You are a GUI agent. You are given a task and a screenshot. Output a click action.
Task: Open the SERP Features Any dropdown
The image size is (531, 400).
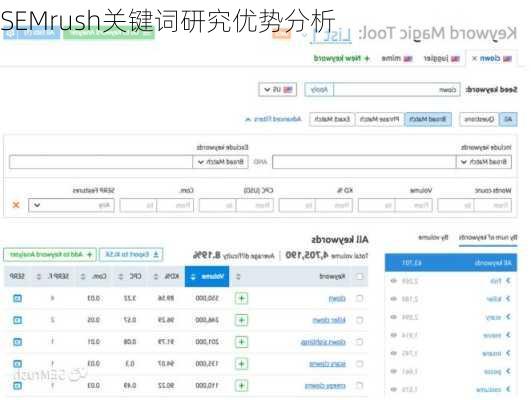click(x=71, y=205)
